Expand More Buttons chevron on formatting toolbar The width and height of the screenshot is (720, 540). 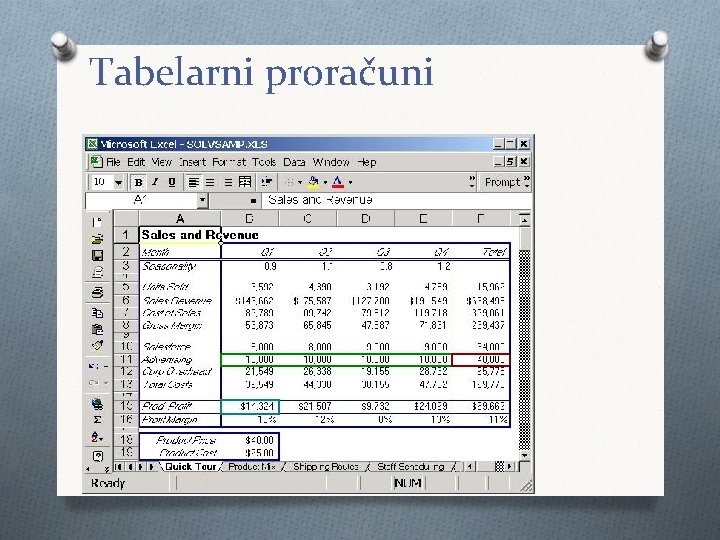tap(472, 182)
